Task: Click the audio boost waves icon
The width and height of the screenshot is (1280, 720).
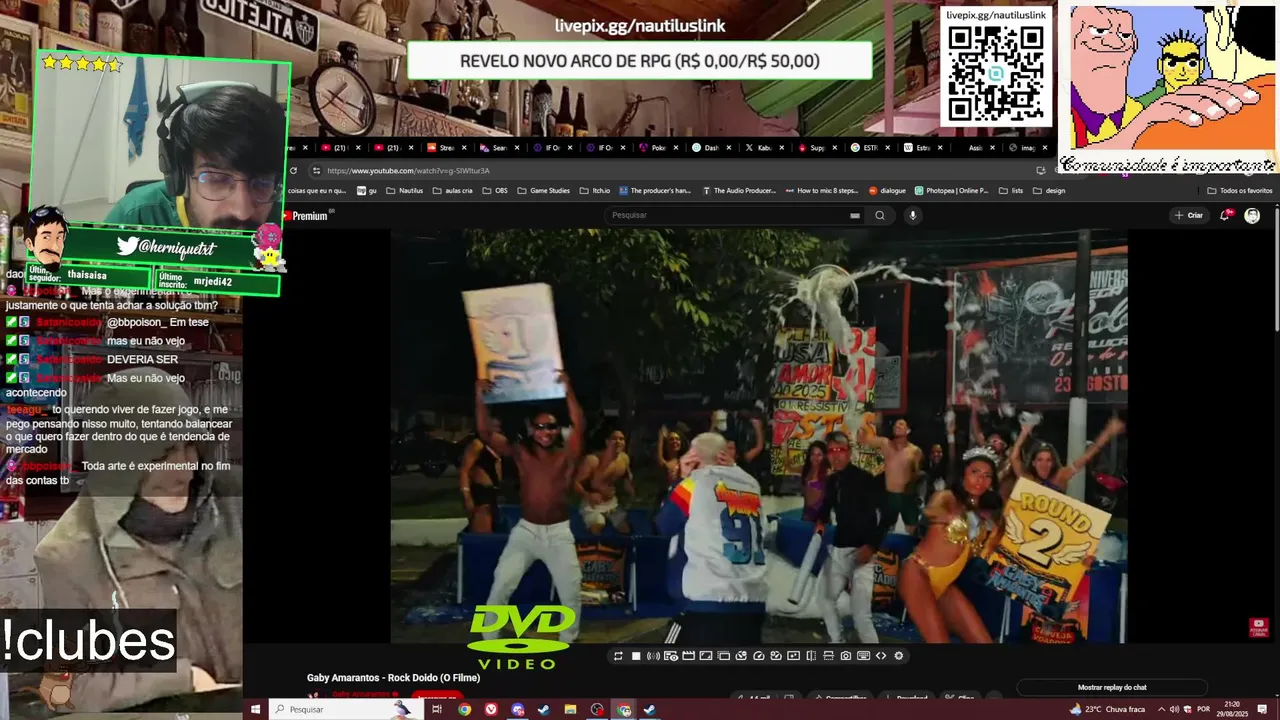Action: (653, 656)
